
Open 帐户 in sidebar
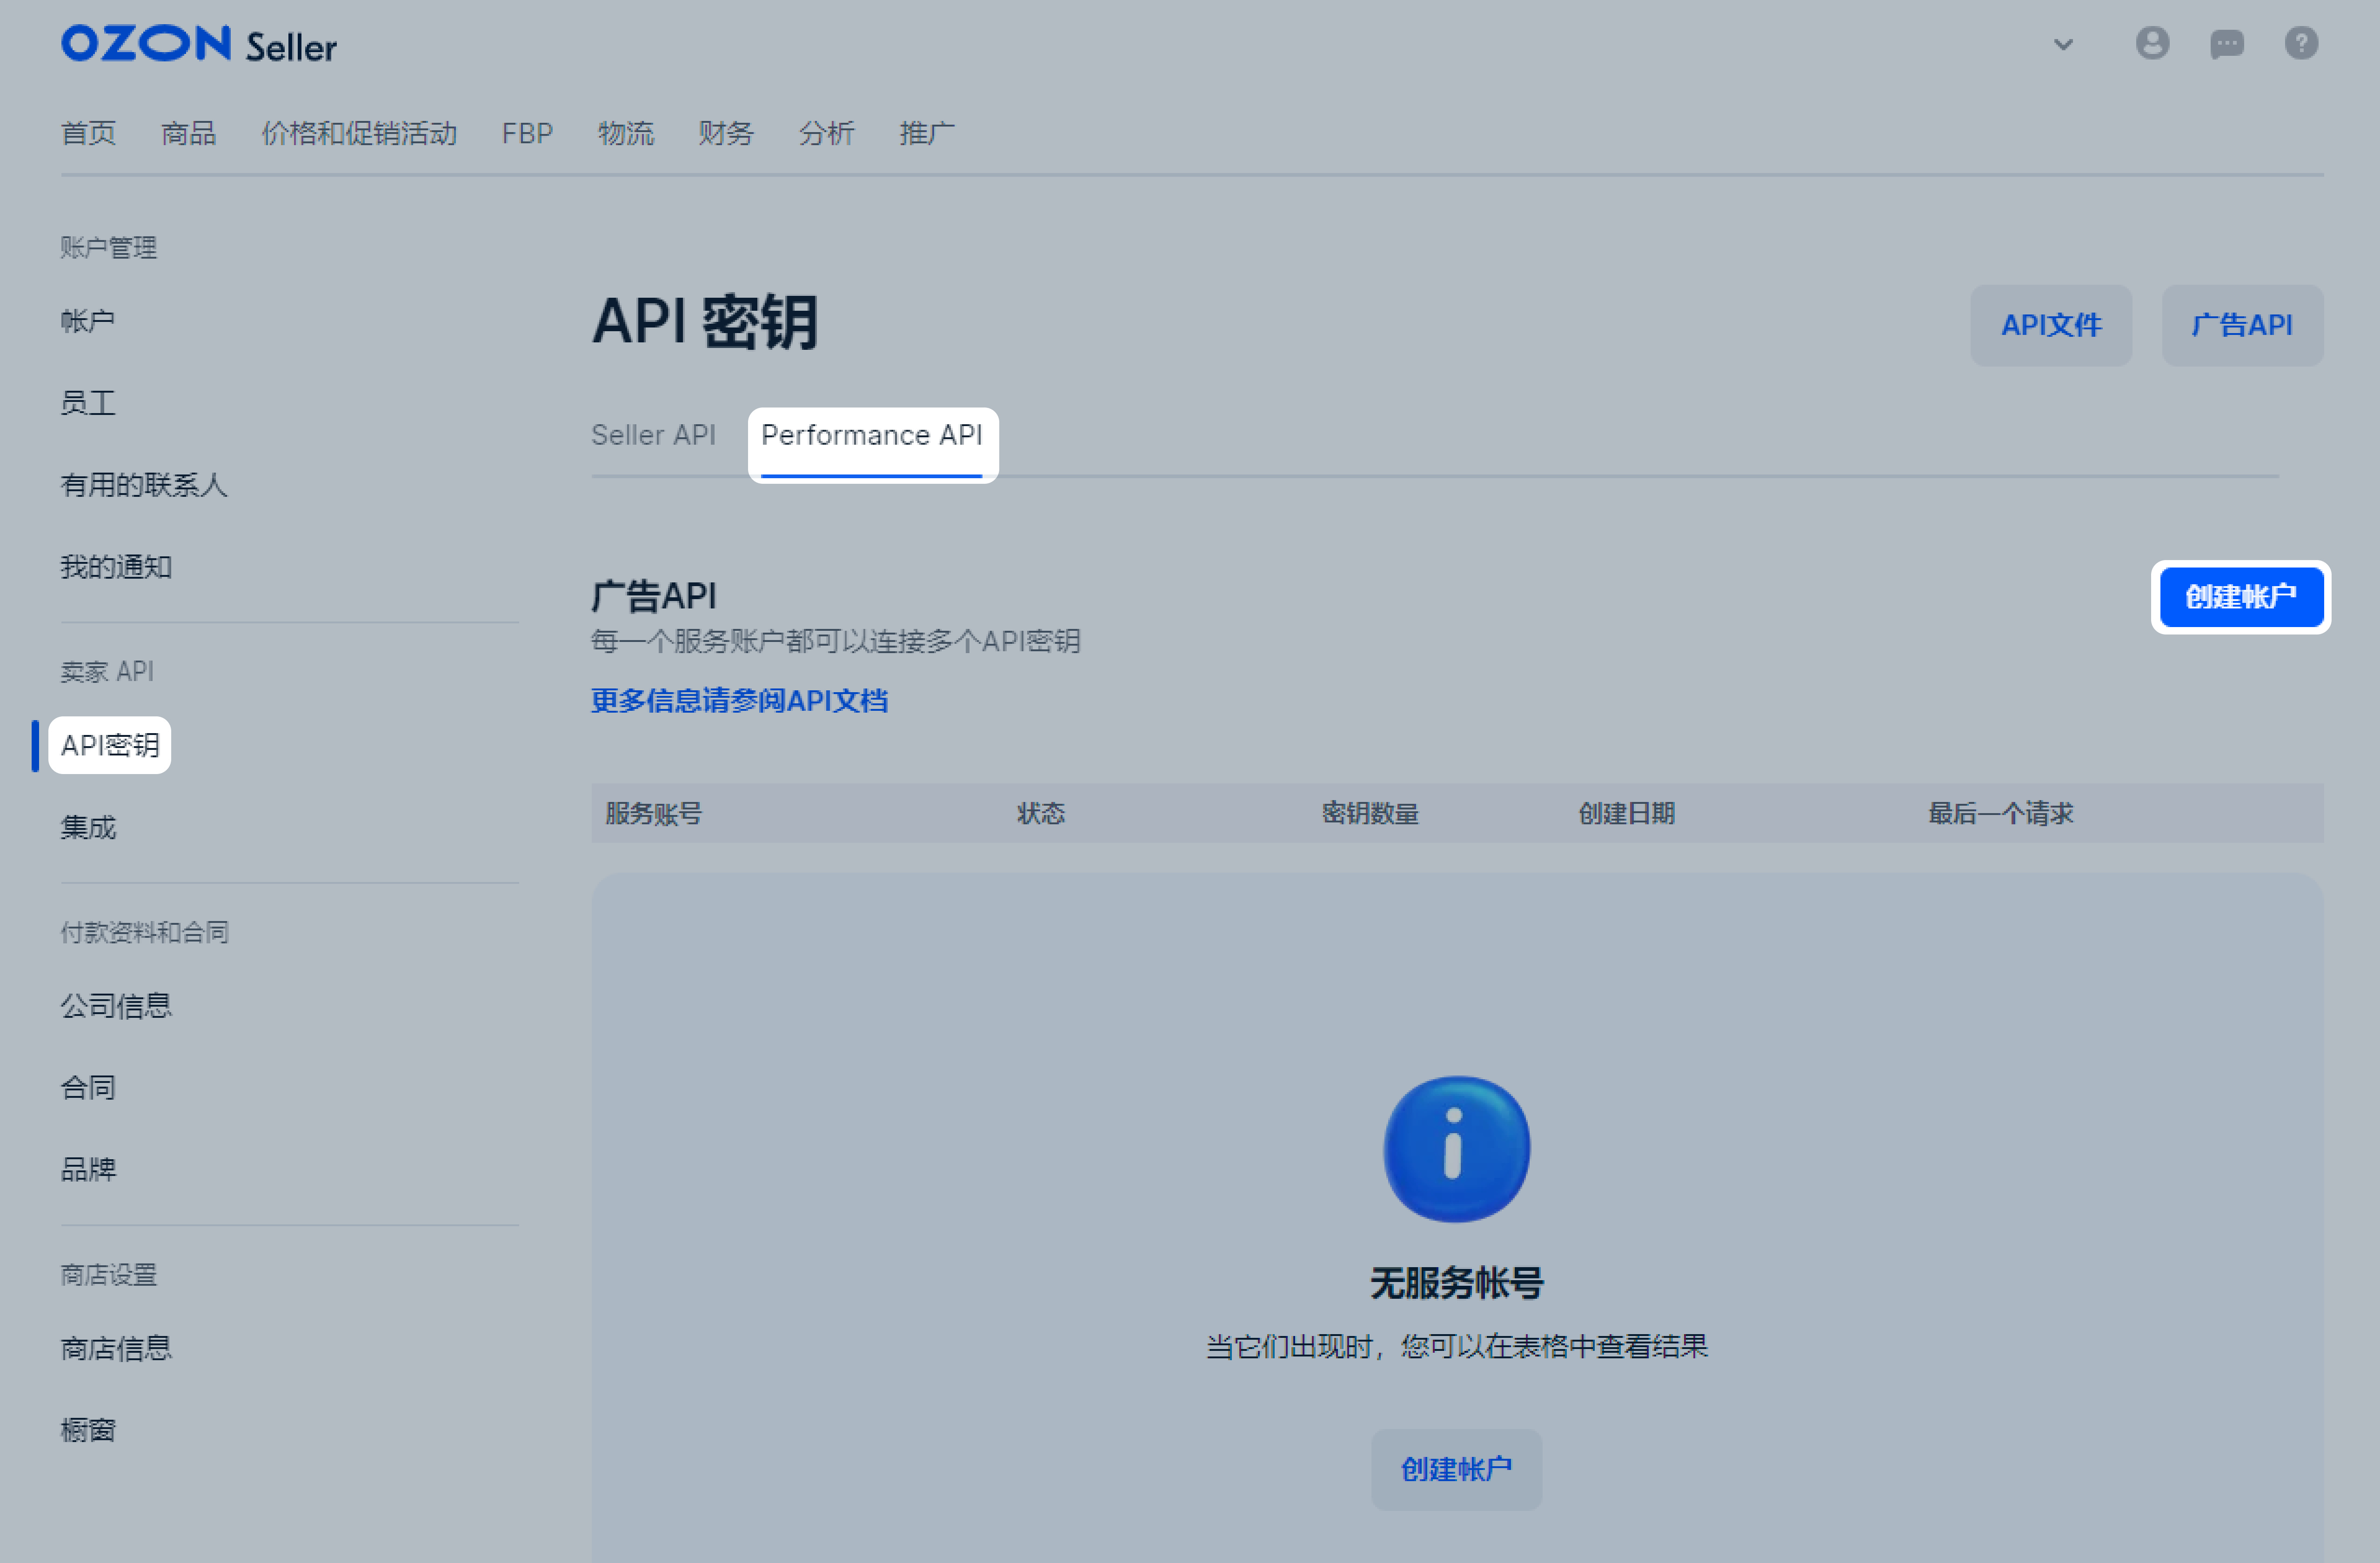point(88,321)
